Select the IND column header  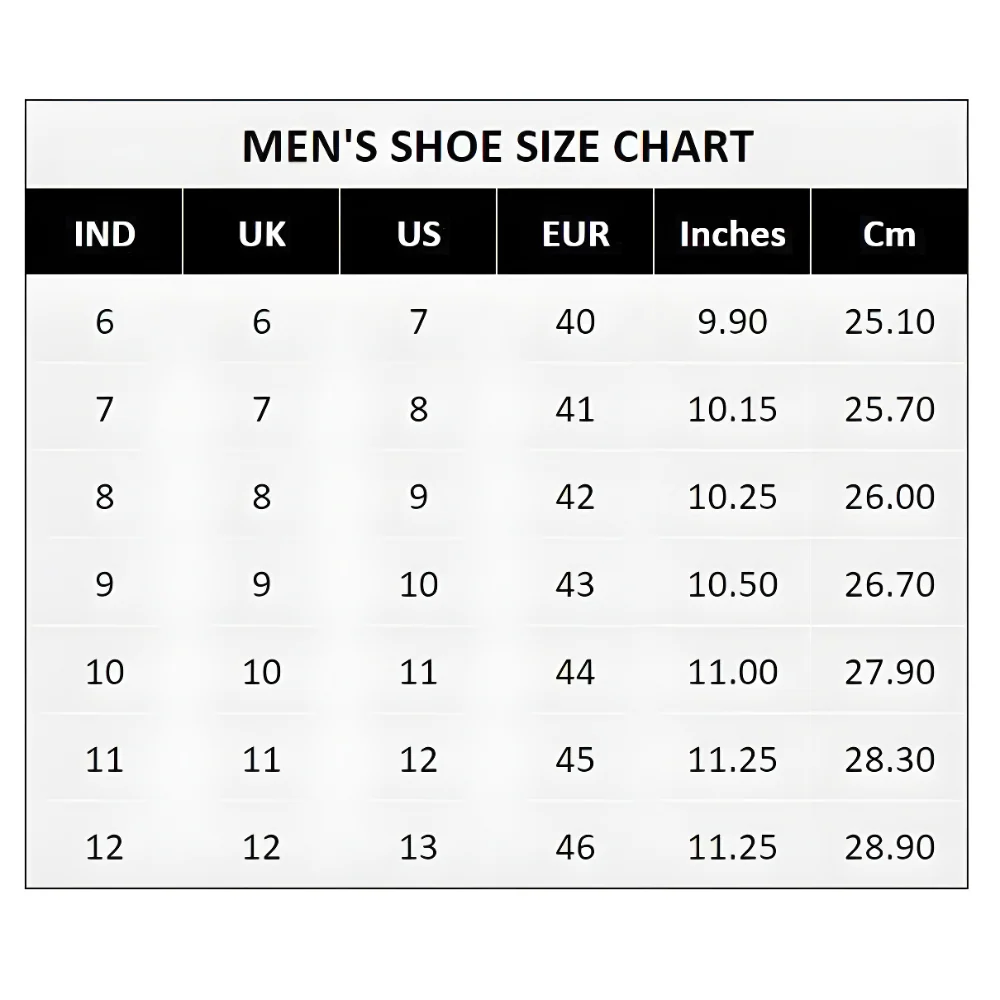click(104, 234)
